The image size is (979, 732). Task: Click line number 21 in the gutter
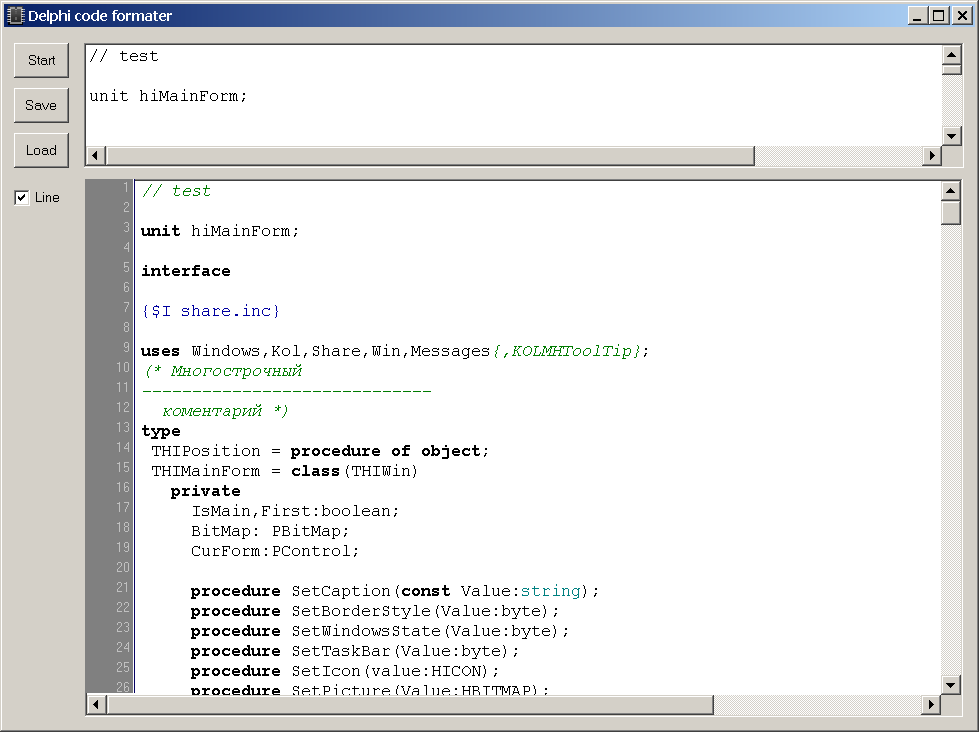pos(123,587)
